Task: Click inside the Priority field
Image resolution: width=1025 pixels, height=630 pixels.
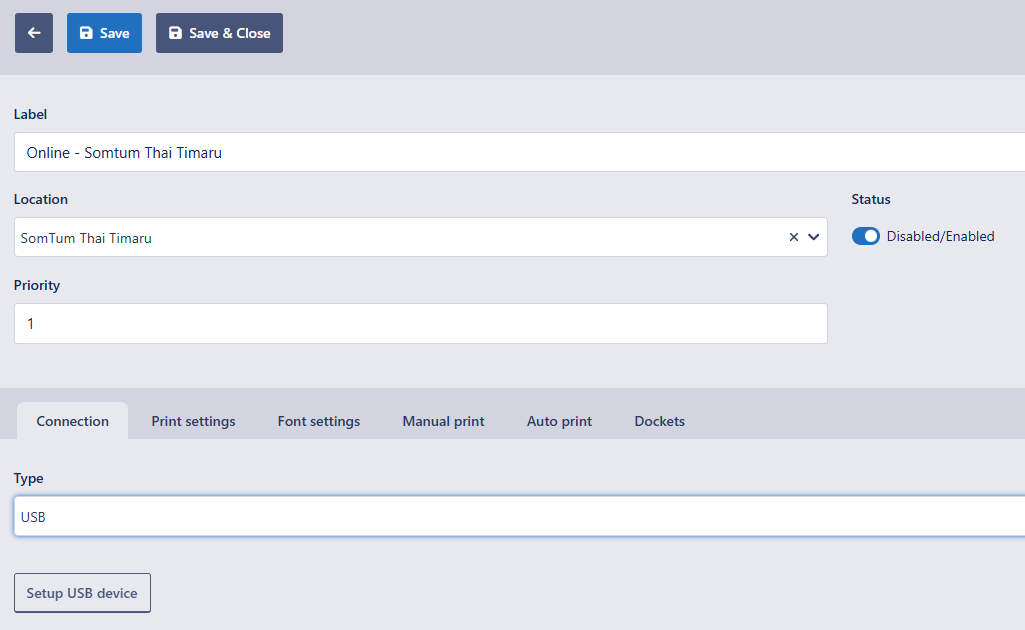Action: pos(421,323)
